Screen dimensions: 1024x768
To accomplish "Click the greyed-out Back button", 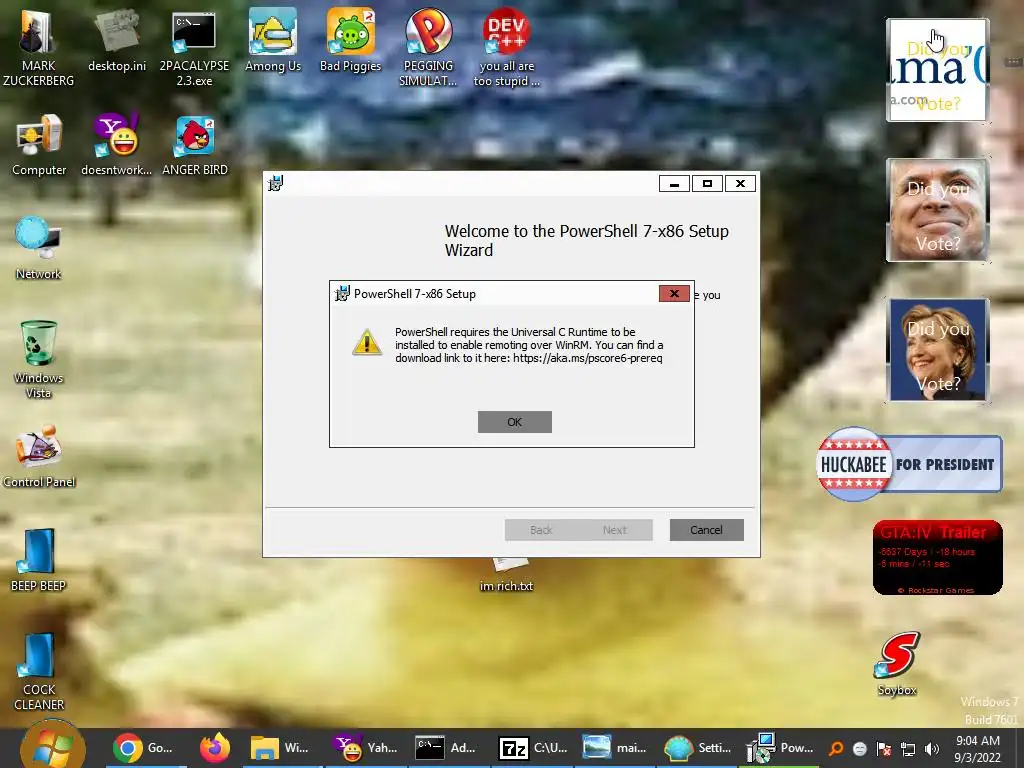I will pyautogui.click(x=541, y=530).
